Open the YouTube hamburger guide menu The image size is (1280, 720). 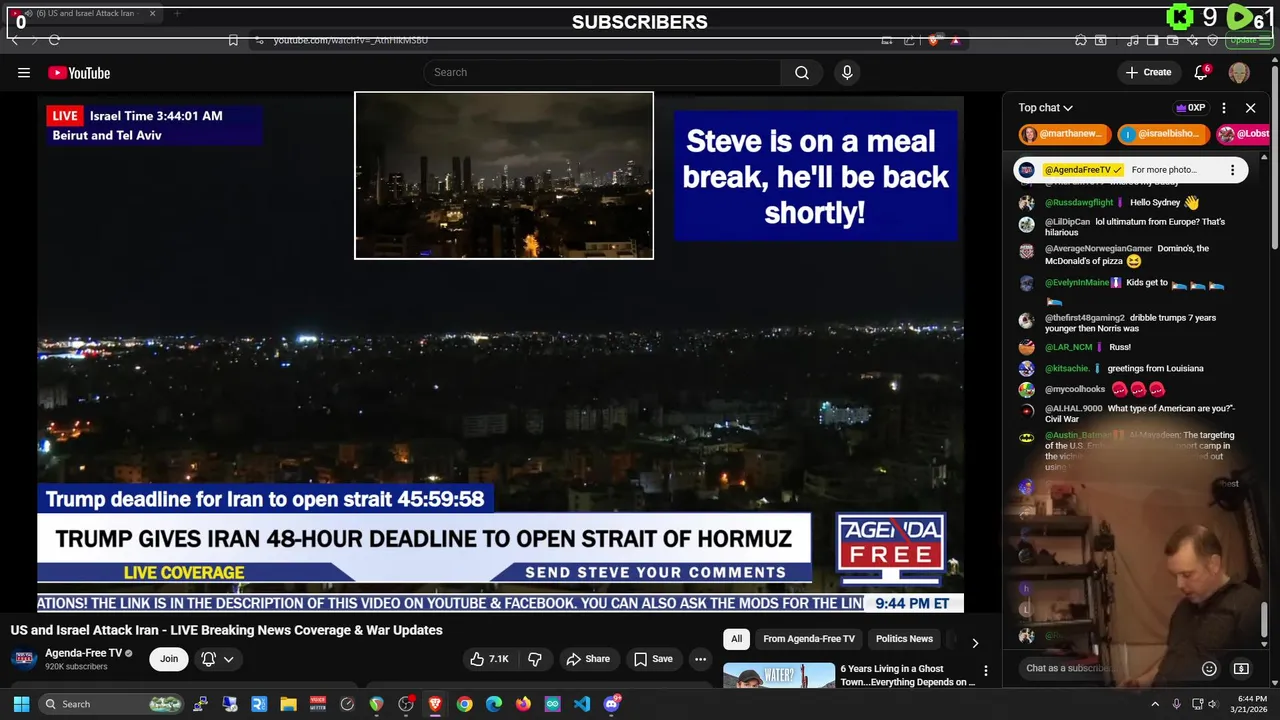[24, 72]
